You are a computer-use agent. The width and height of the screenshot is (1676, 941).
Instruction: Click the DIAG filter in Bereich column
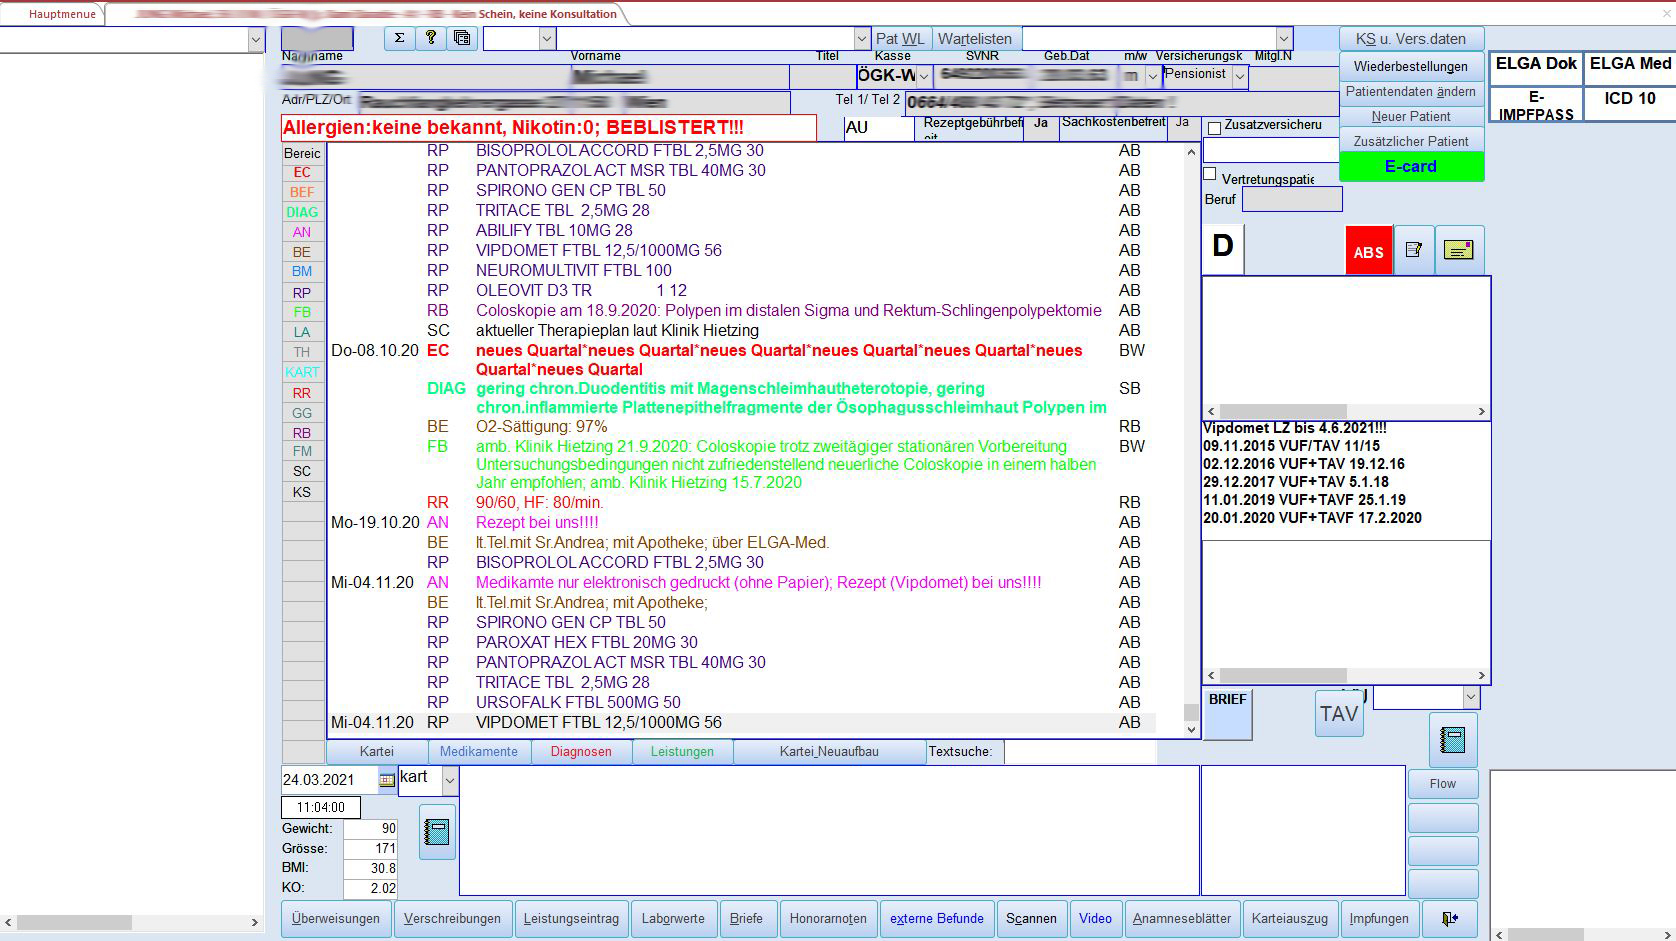point(302,212)
